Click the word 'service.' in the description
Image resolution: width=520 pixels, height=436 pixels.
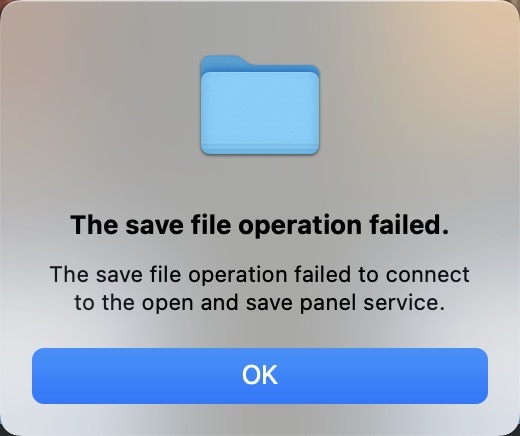point(404,303)
